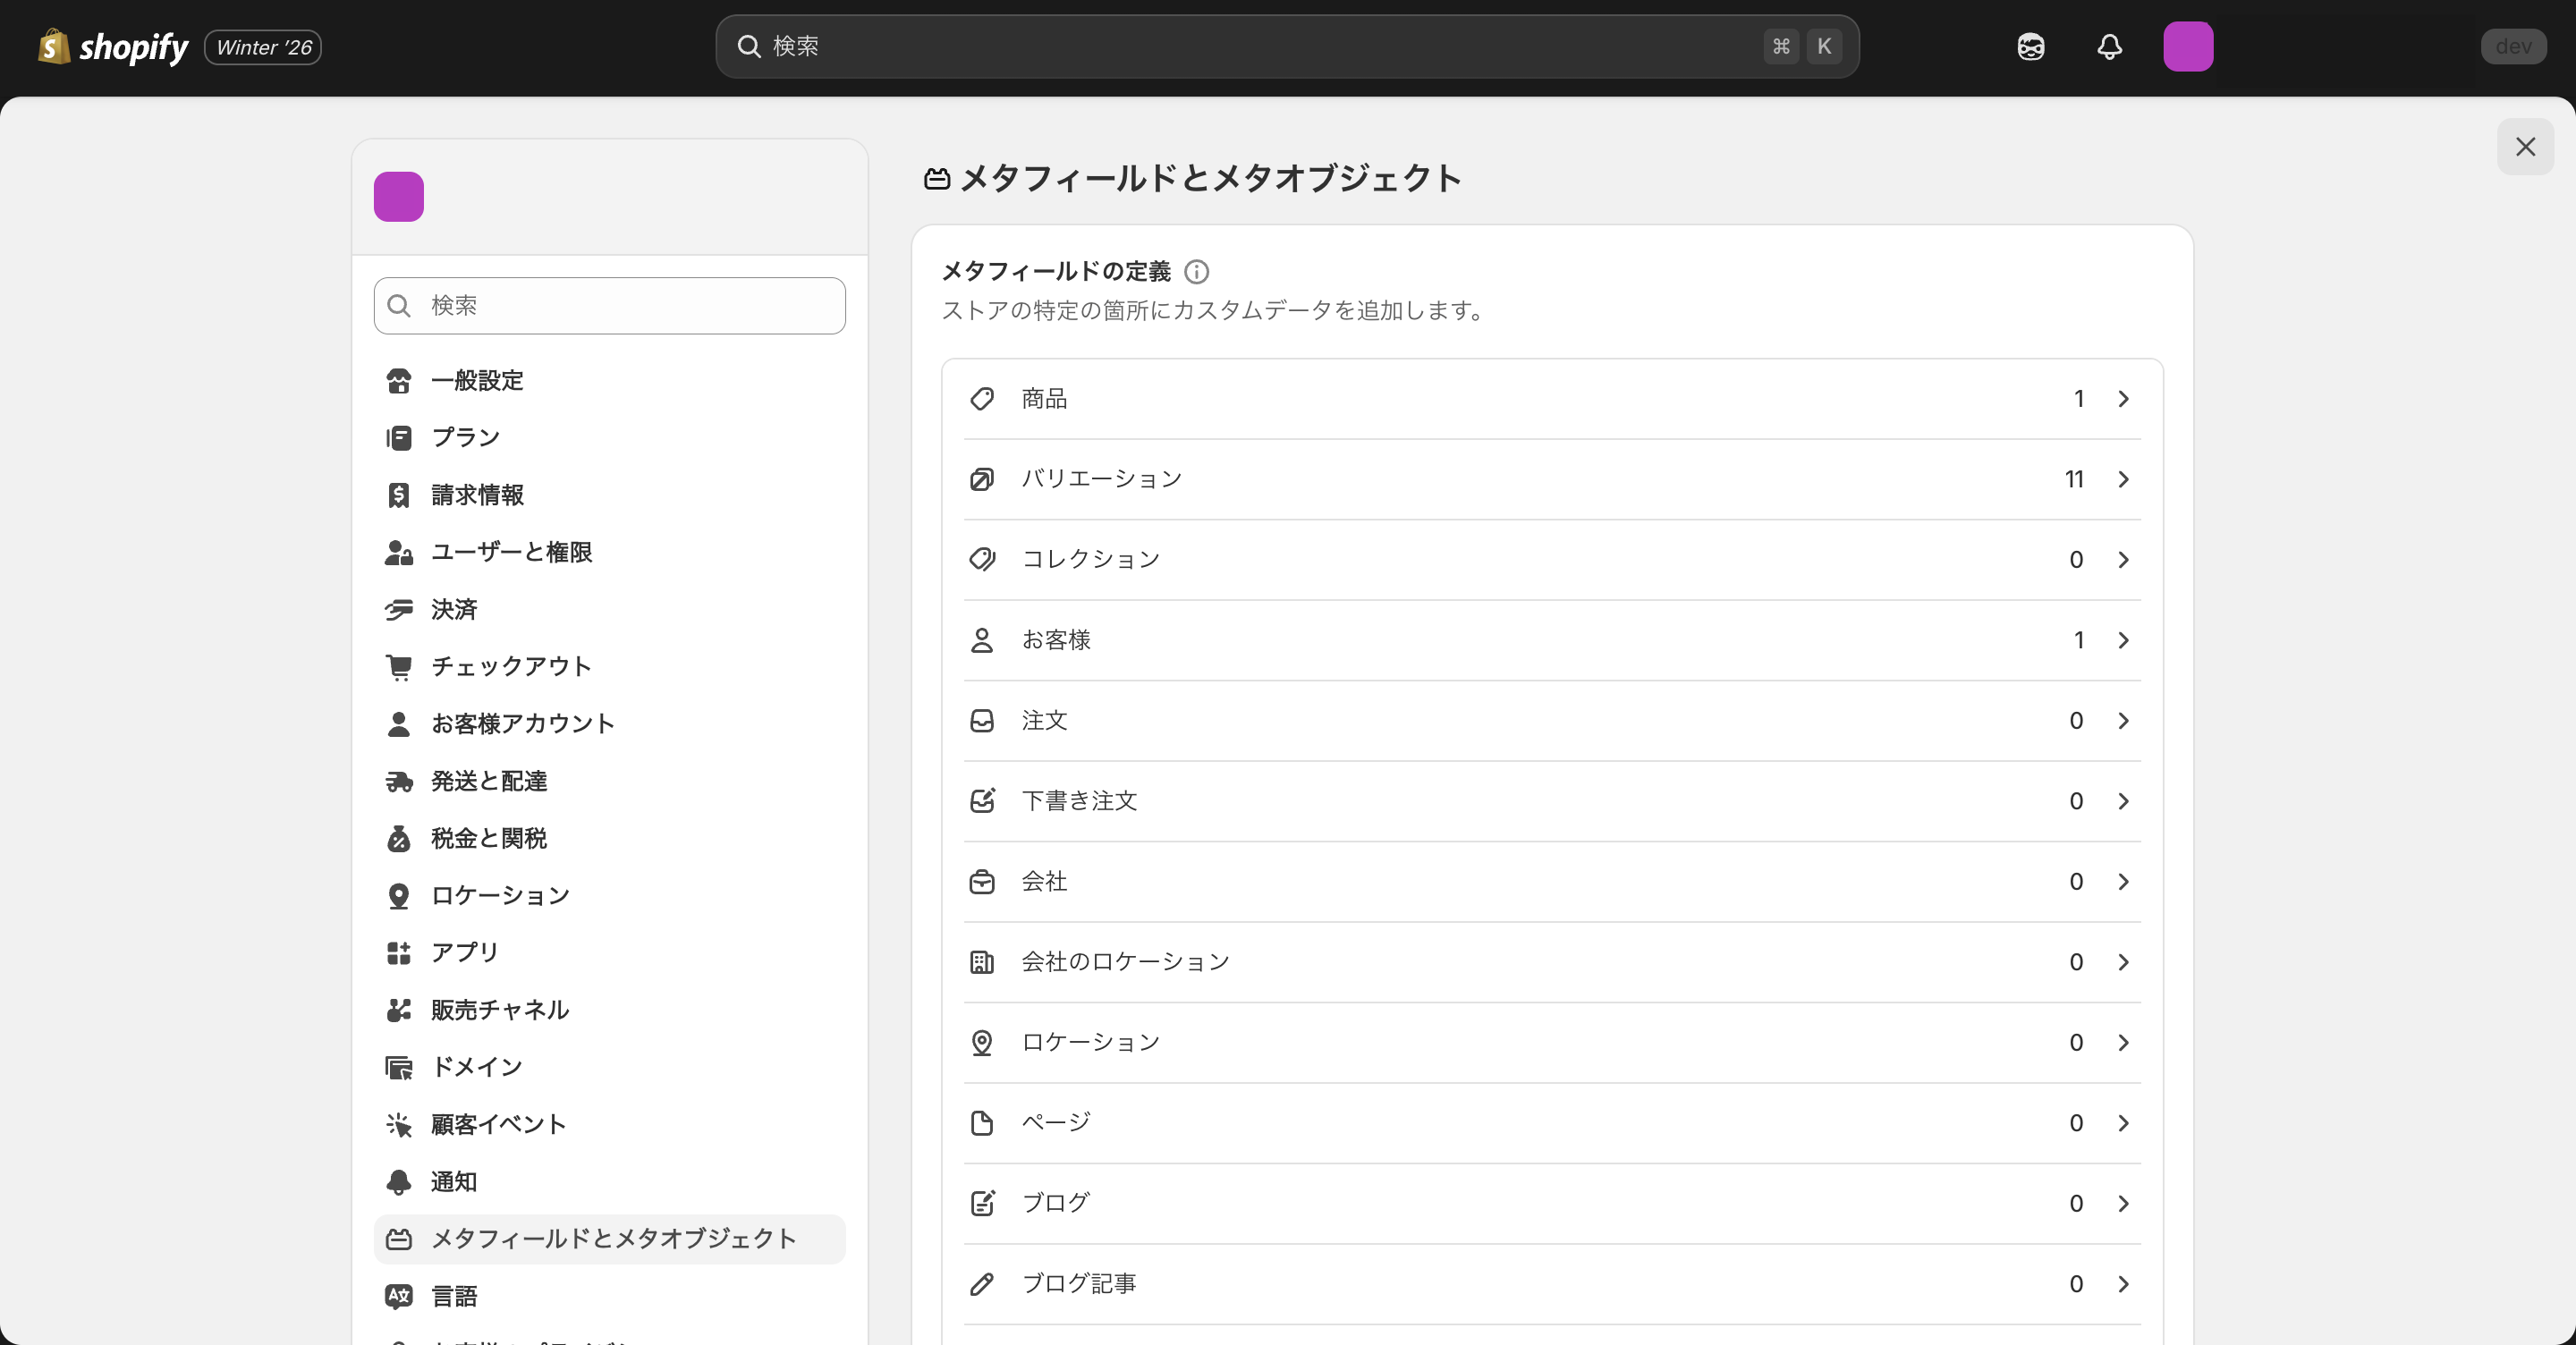
Task: Click the ロケーション pin icon in the list
Action: (x=982, y=1042)
